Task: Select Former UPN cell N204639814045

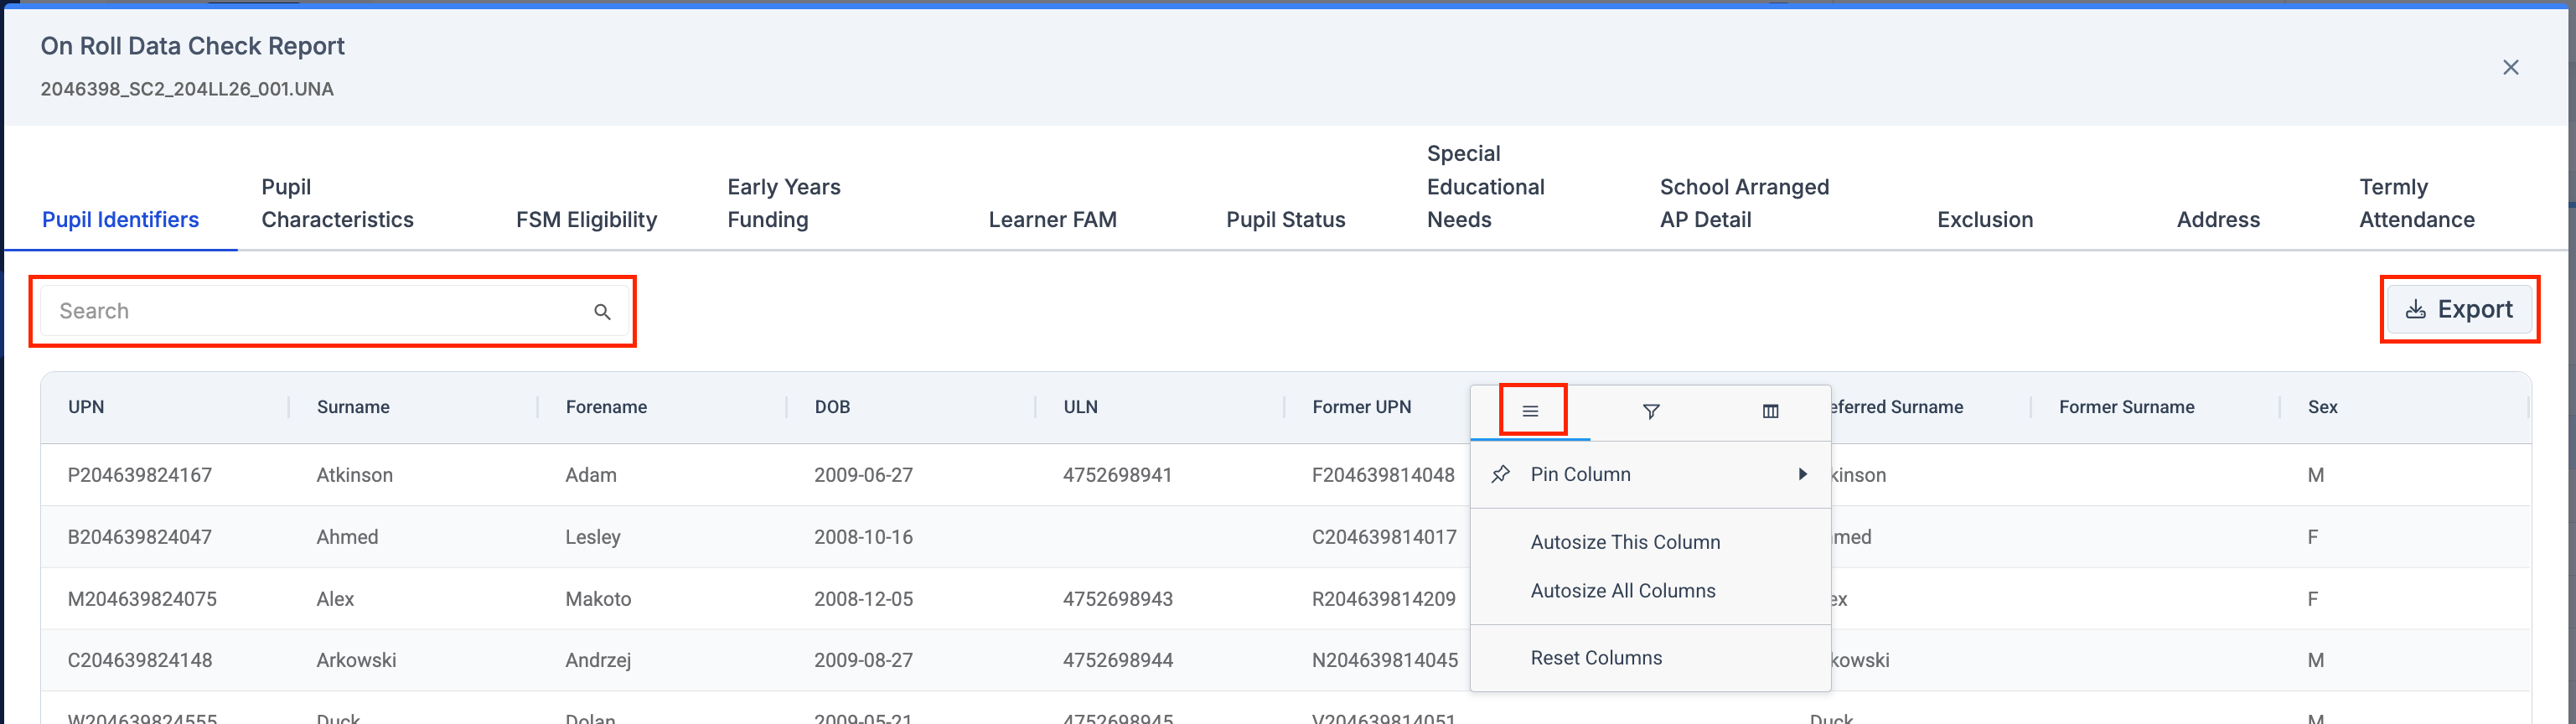Action: click(x=1385, y=660)
